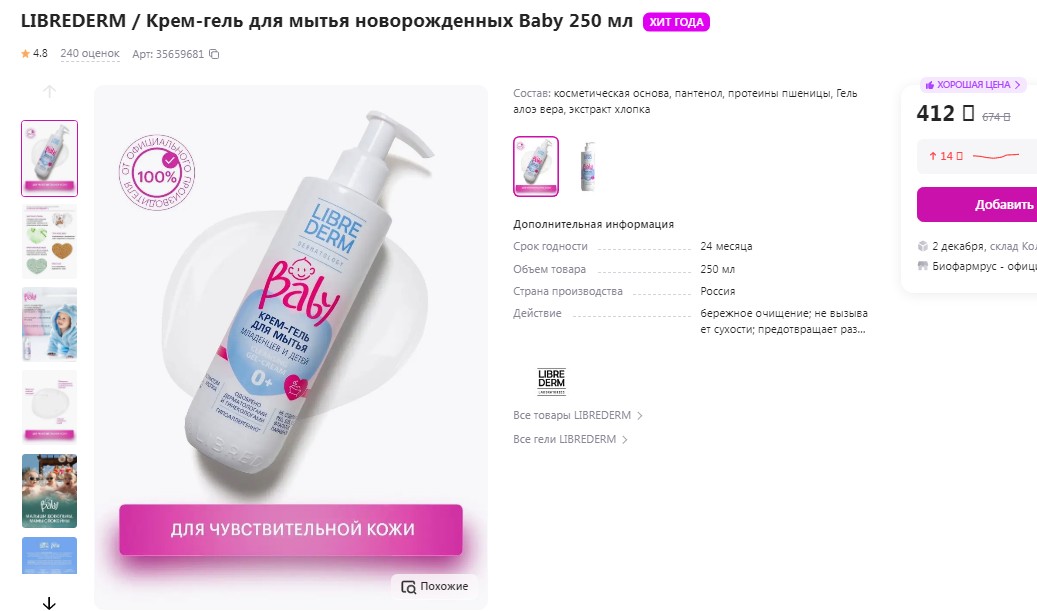1037x611 pixels.
Task: Click the down arrow below thumbnail gallery
Action: 49,603
